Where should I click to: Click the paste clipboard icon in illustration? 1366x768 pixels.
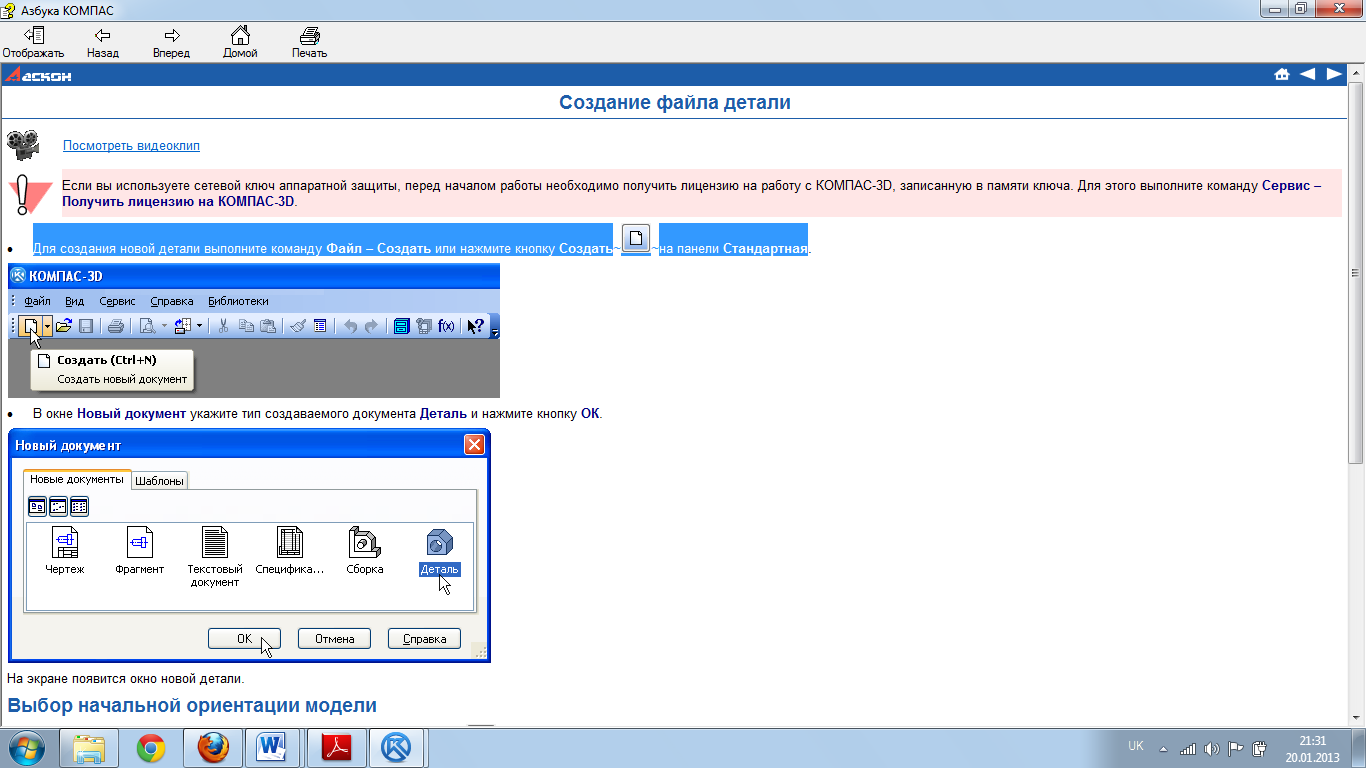(268, 326)
